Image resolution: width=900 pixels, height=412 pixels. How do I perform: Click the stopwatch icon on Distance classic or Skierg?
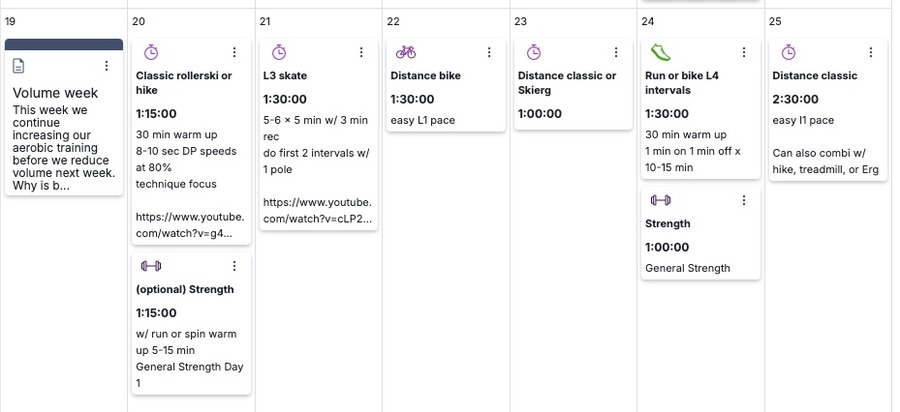pyautogui.click(x=534, y=52)
